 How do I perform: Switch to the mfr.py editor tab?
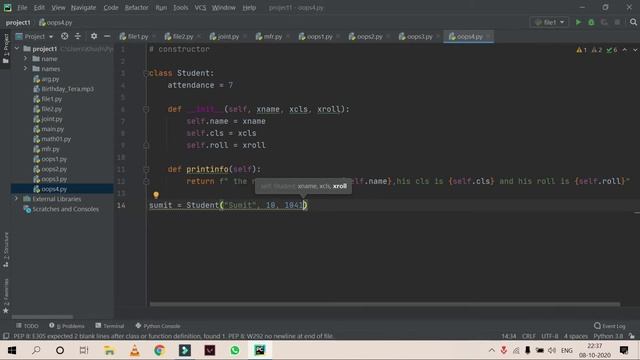pyautogui.click(x=273, y=36)
